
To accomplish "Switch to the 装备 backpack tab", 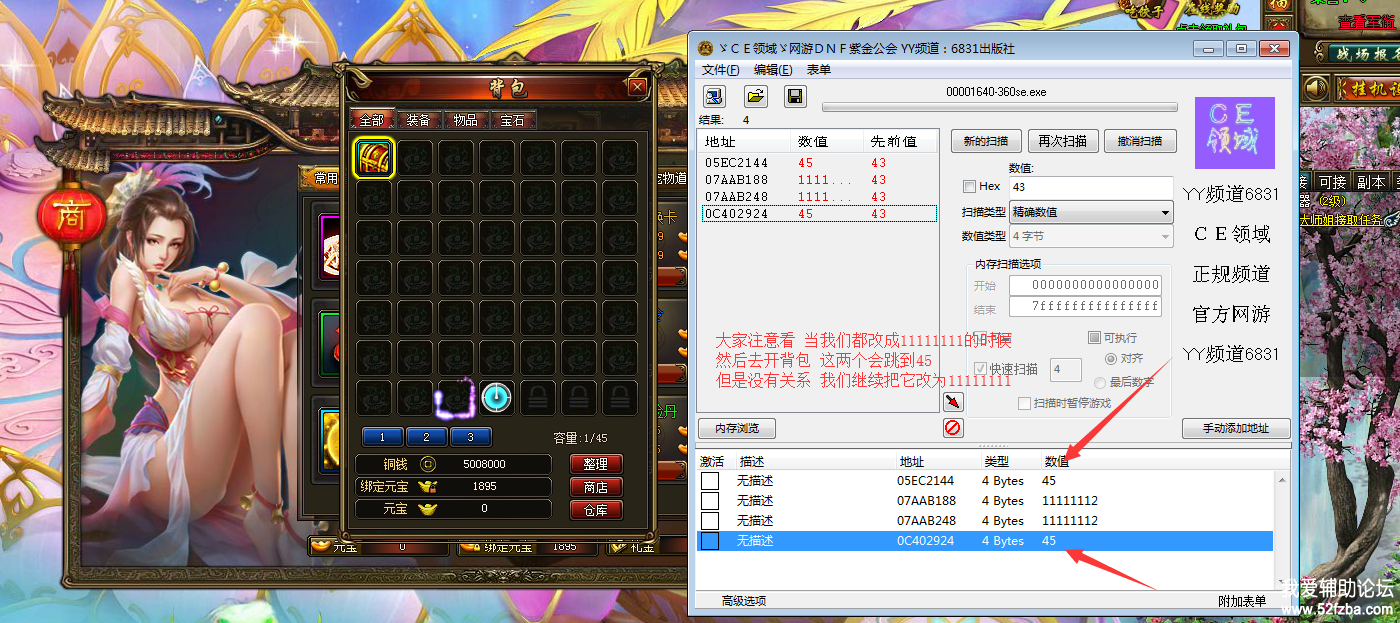I will pos(418,120).
